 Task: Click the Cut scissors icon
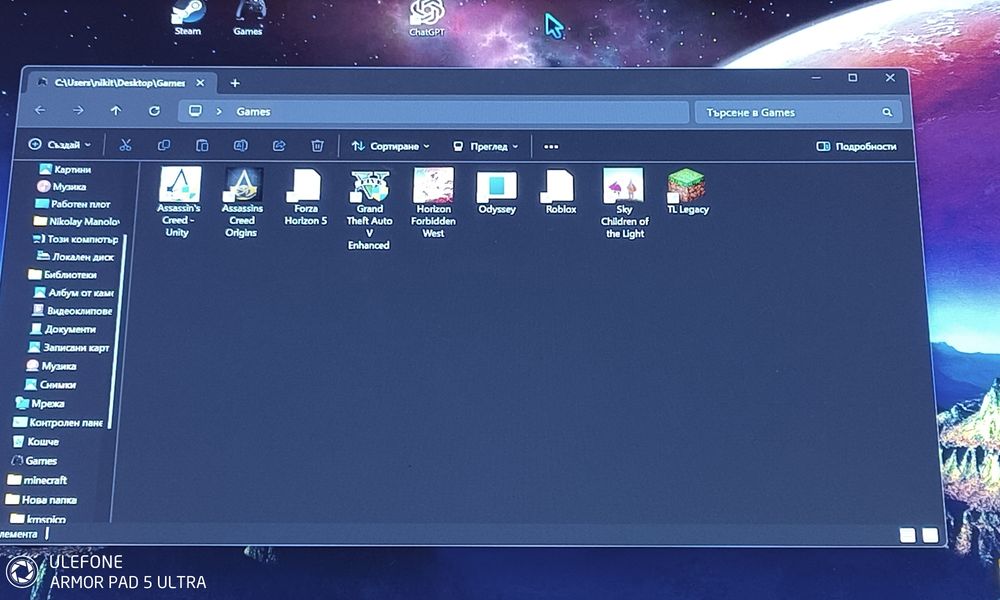[125, 145]
